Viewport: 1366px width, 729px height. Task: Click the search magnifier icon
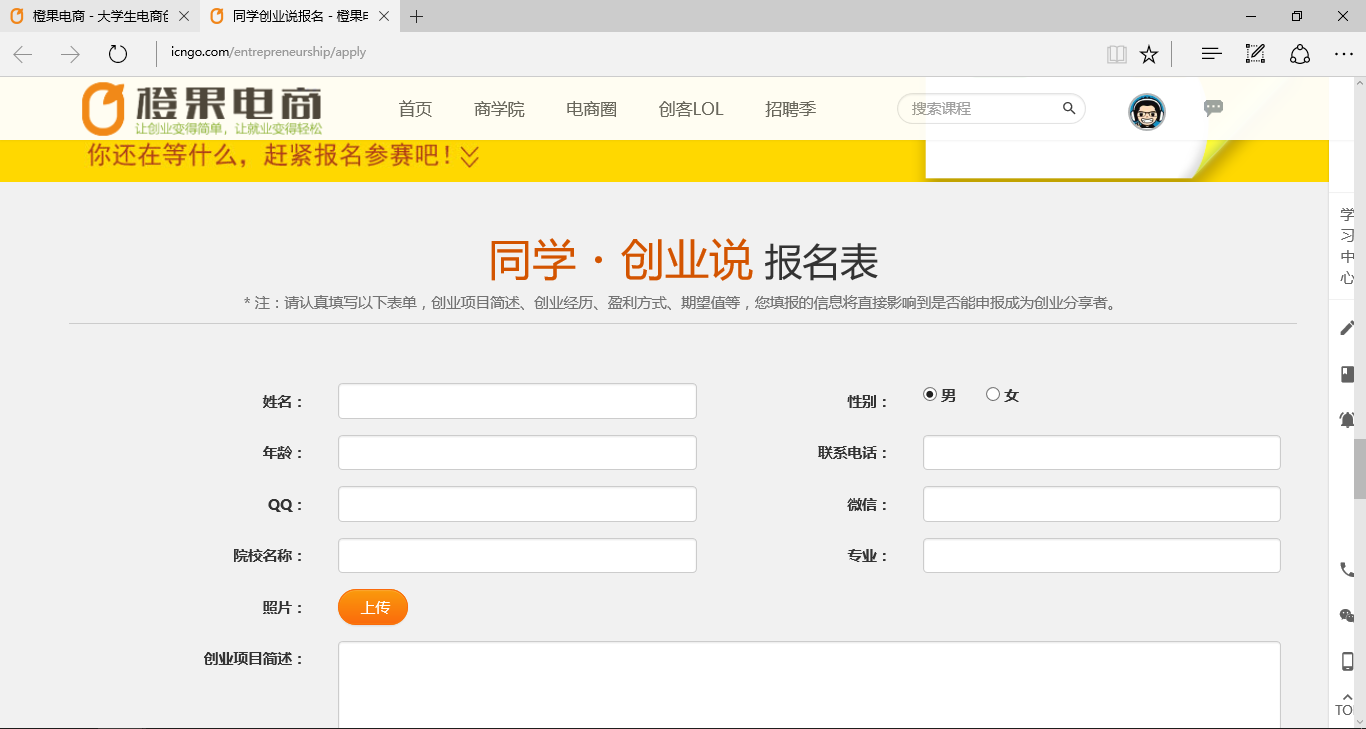(1069, 109)
